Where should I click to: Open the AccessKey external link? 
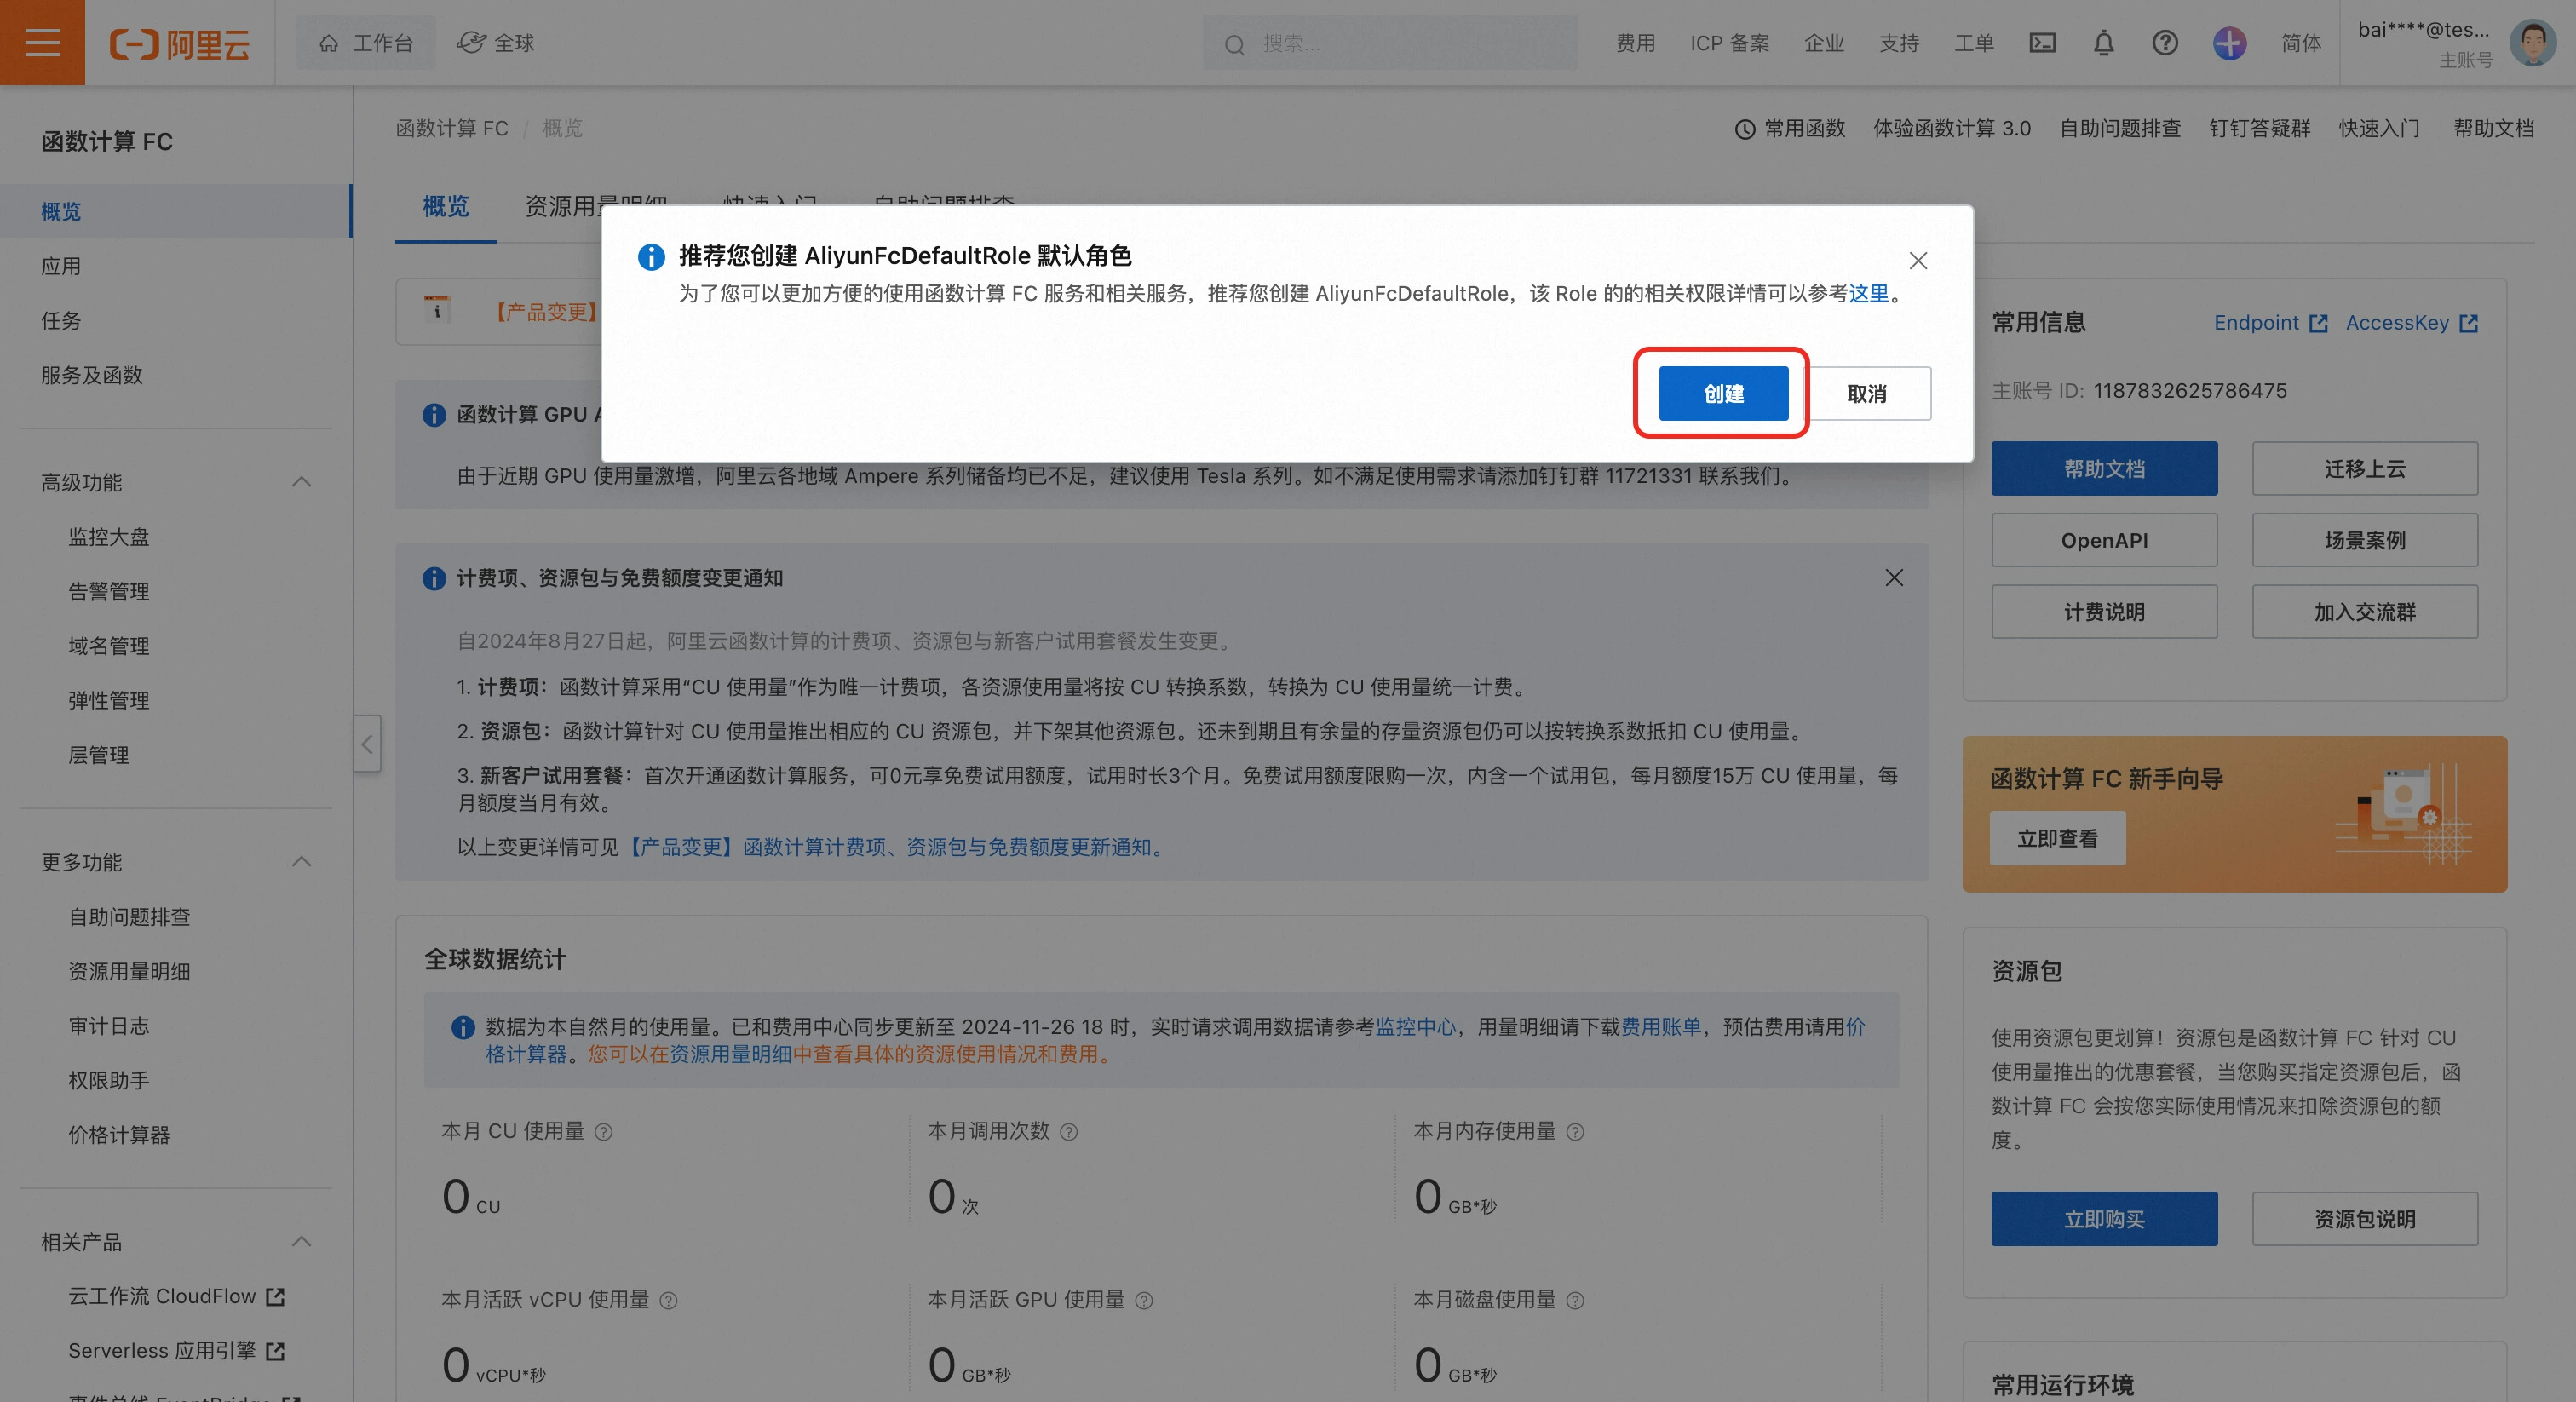[2411, 323]
